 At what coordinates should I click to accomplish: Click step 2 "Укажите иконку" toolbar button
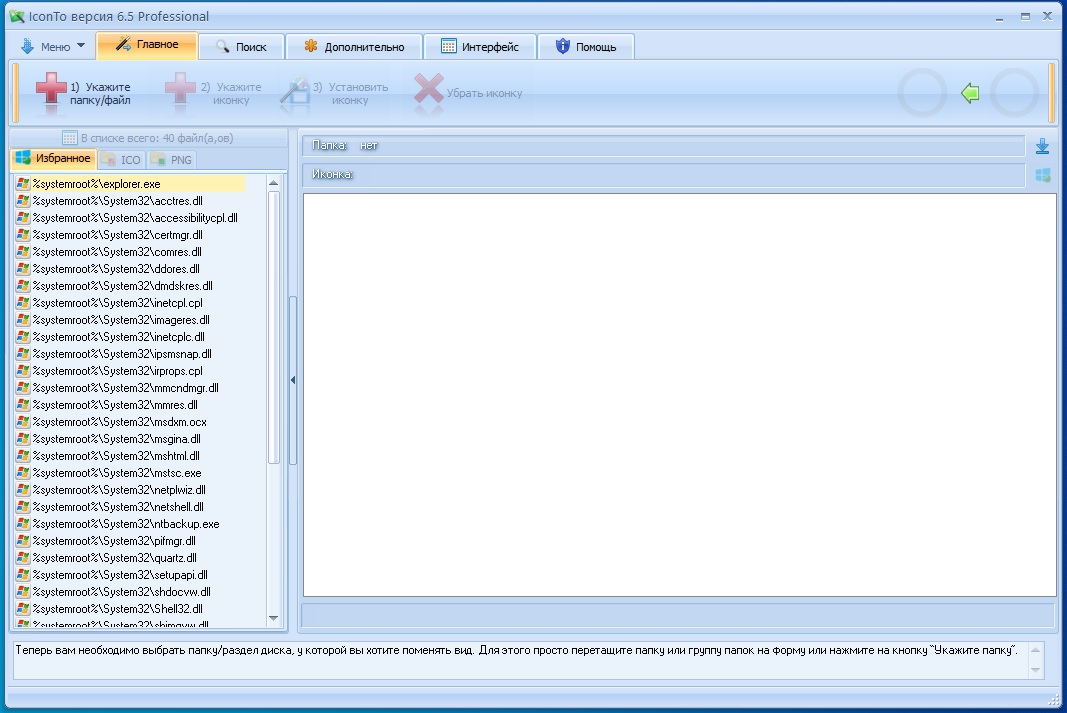214,93
